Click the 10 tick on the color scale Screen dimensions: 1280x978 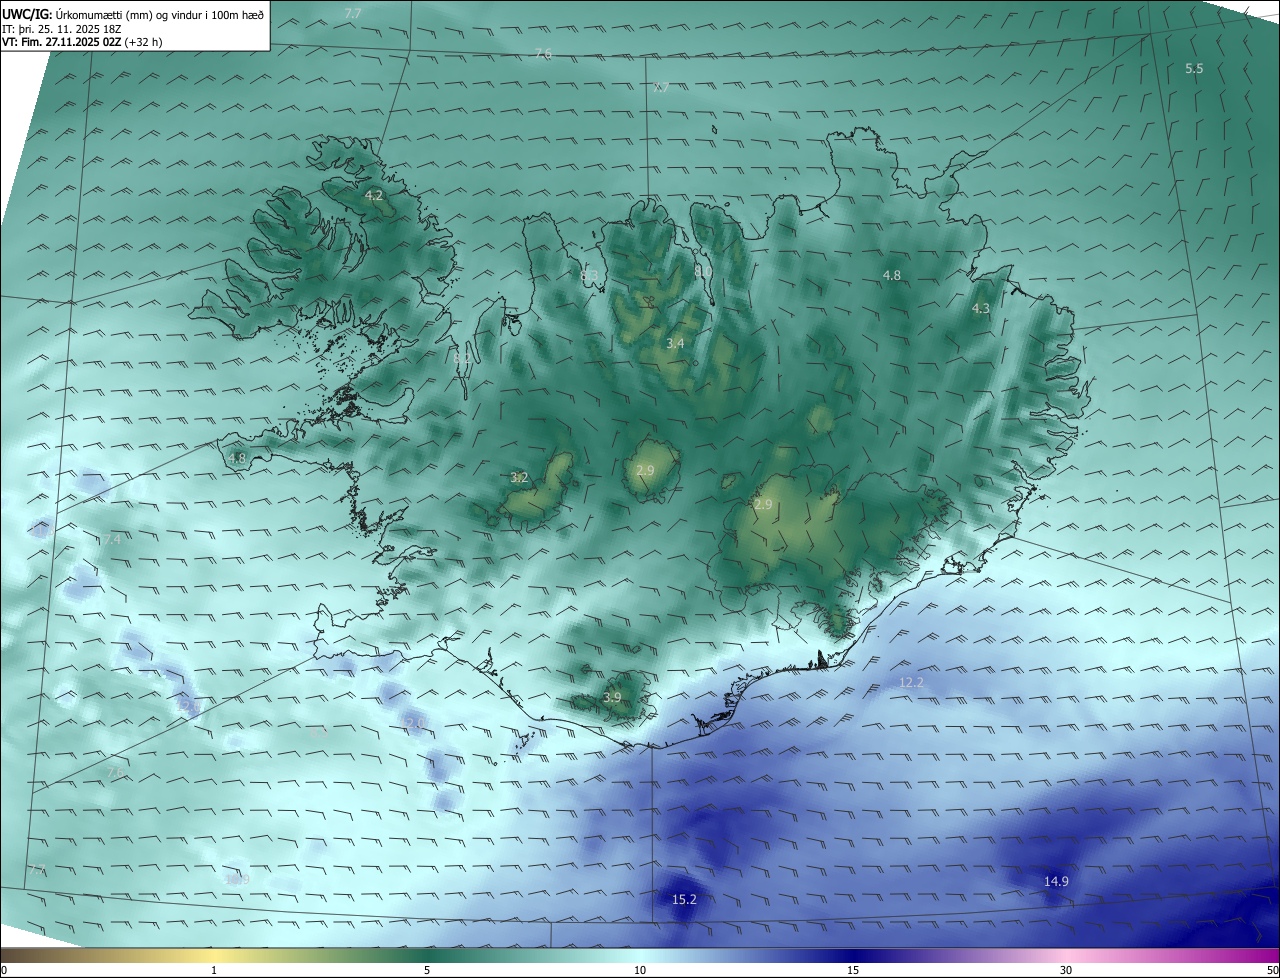(640, 970)
